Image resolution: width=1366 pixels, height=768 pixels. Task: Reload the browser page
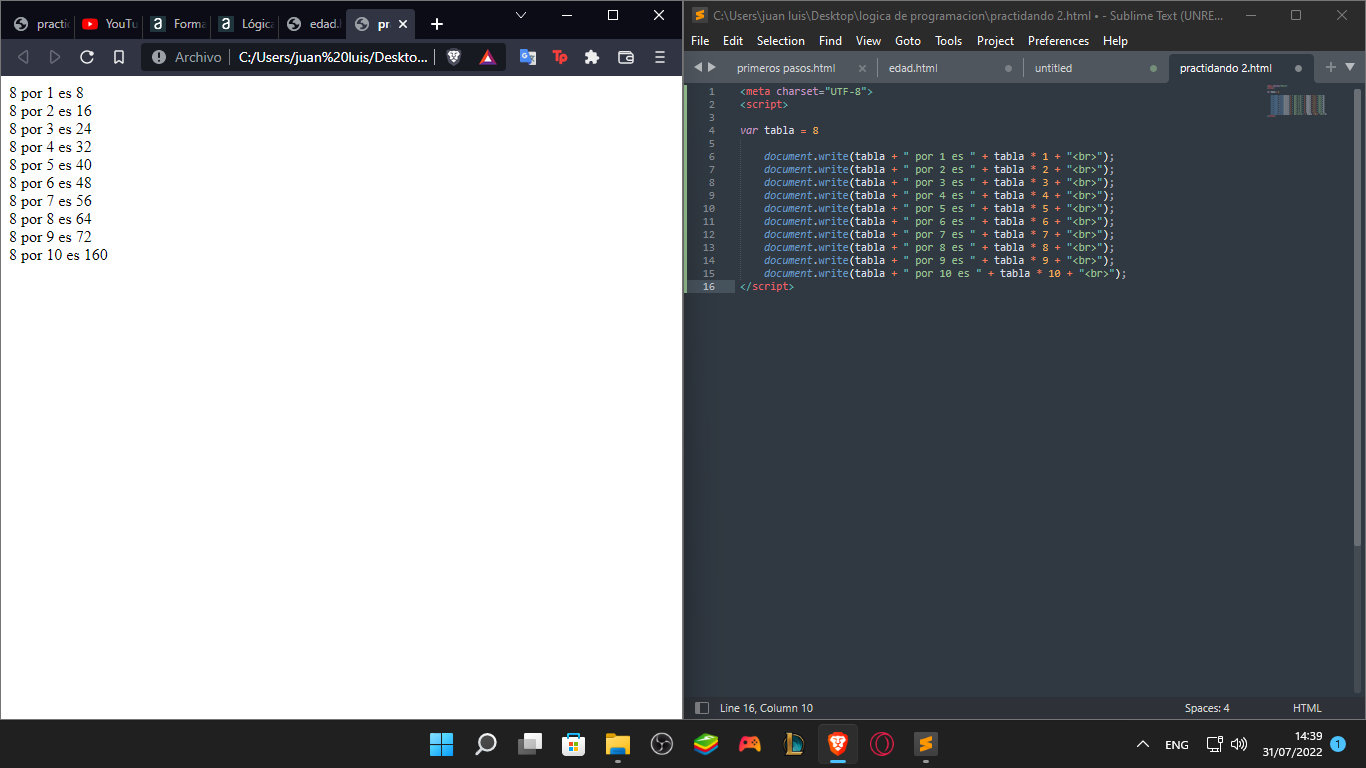coord(87,57)
